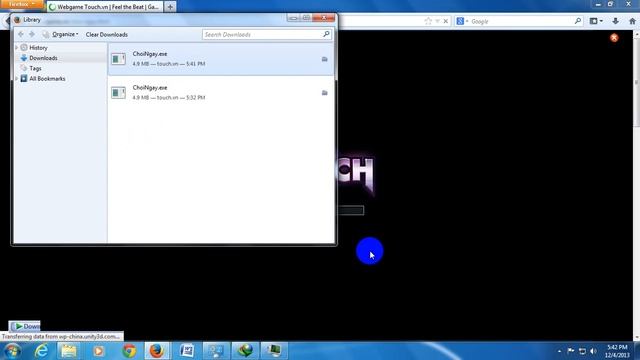Select ChoiNgay.exe downloaded at 5:32 PM

coord(221,93)
